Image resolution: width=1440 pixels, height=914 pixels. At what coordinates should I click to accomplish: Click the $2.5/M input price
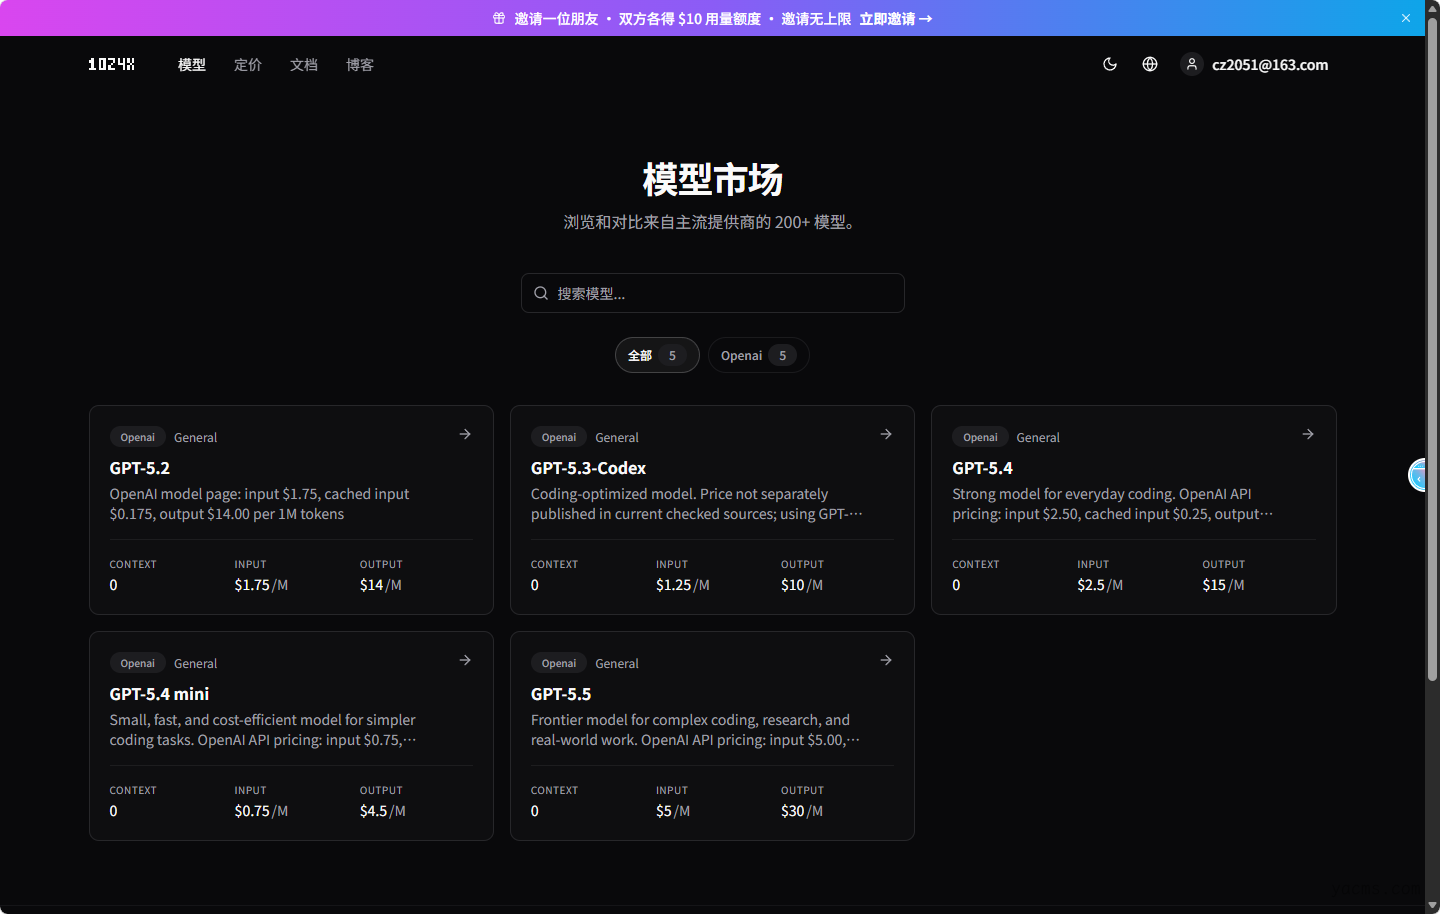pyautogui.click(x=1100, y=585)
